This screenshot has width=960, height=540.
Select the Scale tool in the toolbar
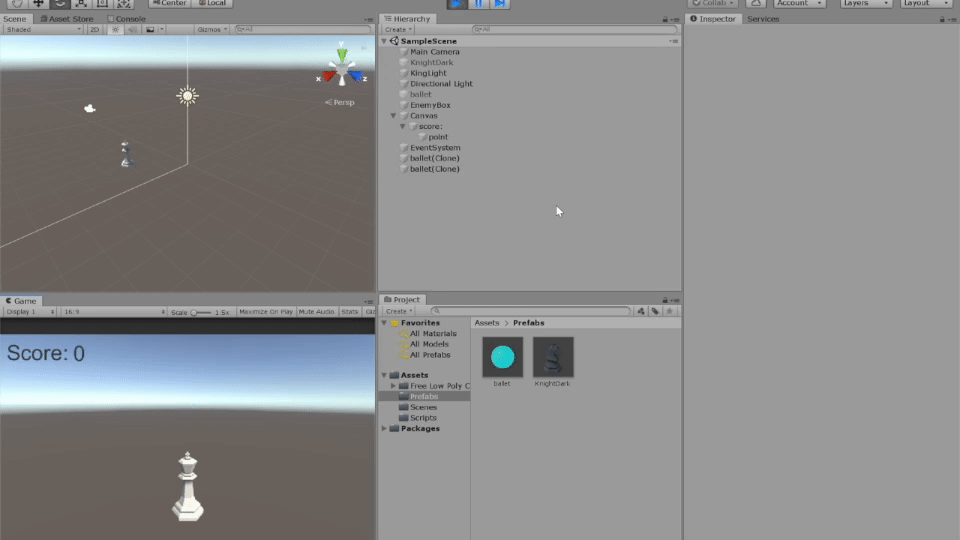80,3
